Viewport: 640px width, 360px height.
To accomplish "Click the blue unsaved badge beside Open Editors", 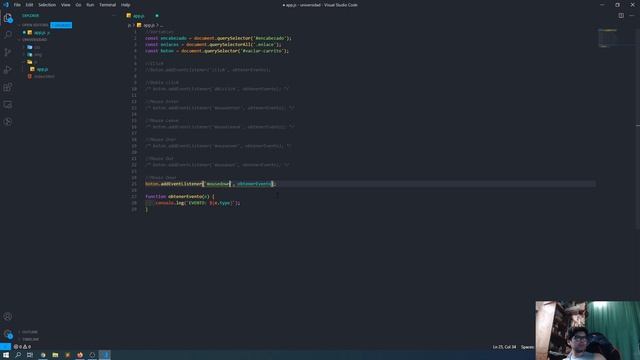I will tap(61, 25).
